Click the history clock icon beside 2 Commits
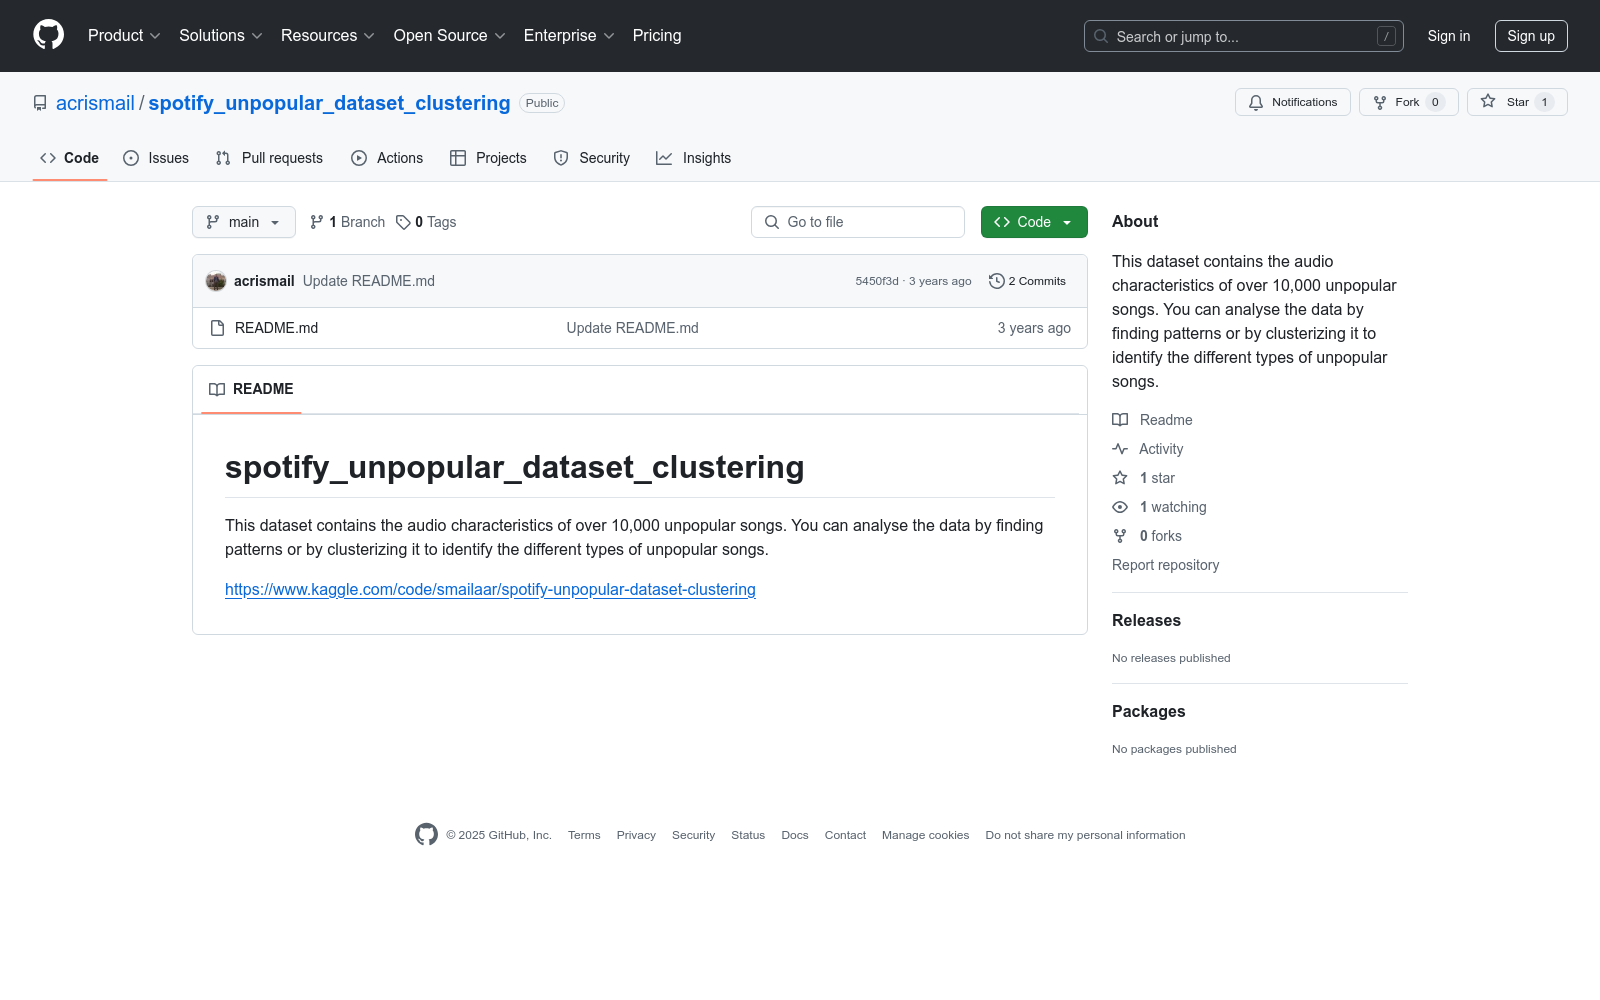This screenshot has height=1000, width=1600. pyautogui.click(x=996, y=281)
